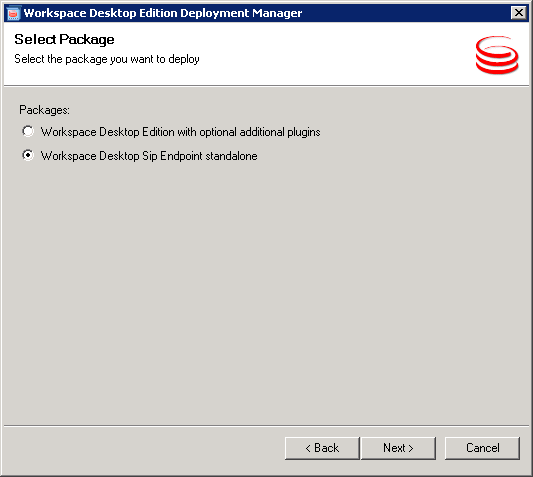Click the blank title bar area left of close
This screenshot has height=477, width=533.
[406, 13]
